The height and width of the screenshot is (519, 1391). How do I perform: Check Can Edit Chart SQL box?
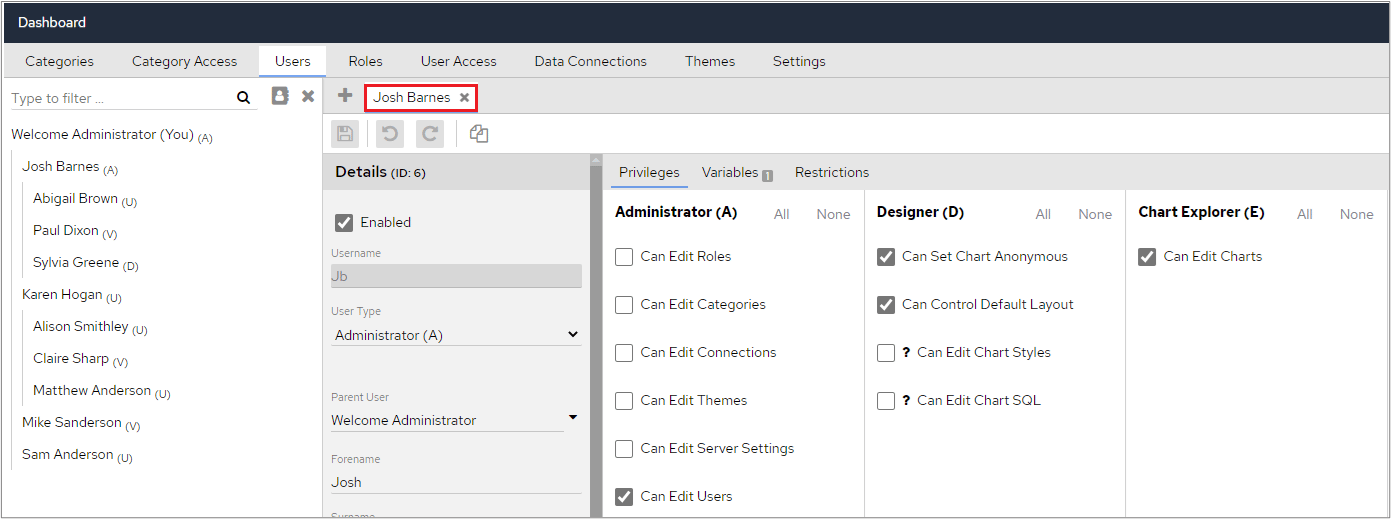886,401
